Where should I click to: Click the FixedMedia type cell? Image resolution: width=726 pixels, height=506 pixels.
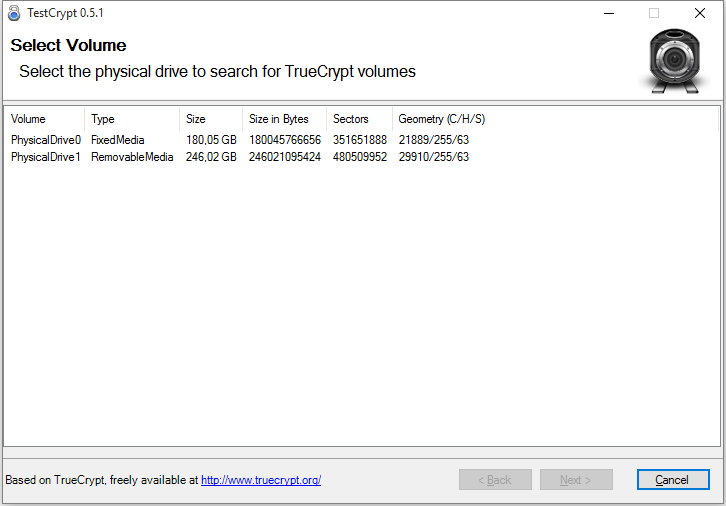118,140
